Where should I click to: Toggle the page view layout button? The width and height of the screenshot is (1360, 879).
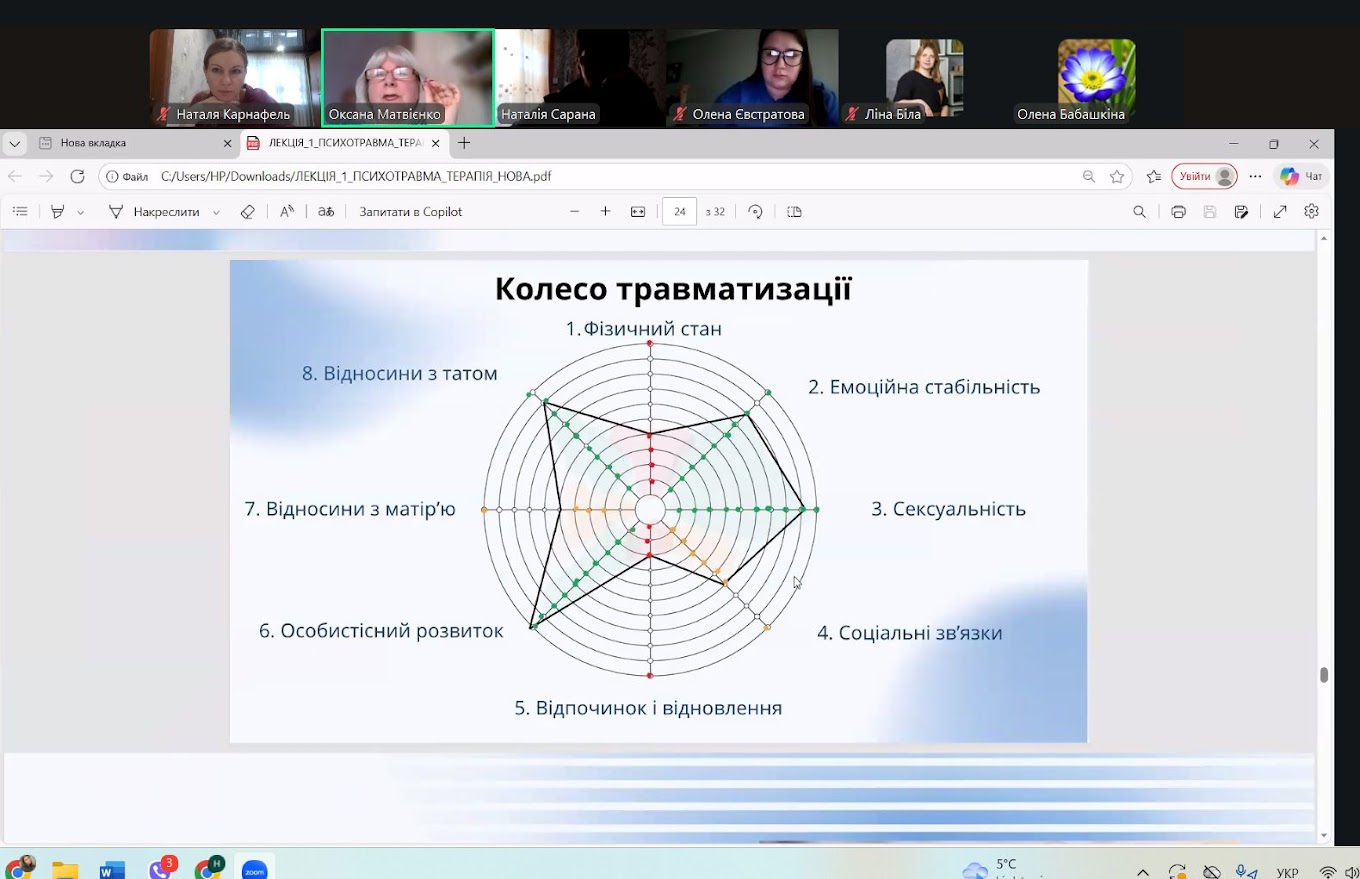pyautogui.click(x=794, y=212)
